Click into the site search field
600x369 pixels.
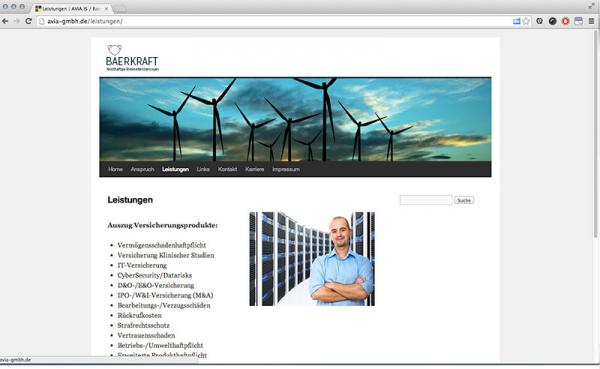[x=426, y=200]
